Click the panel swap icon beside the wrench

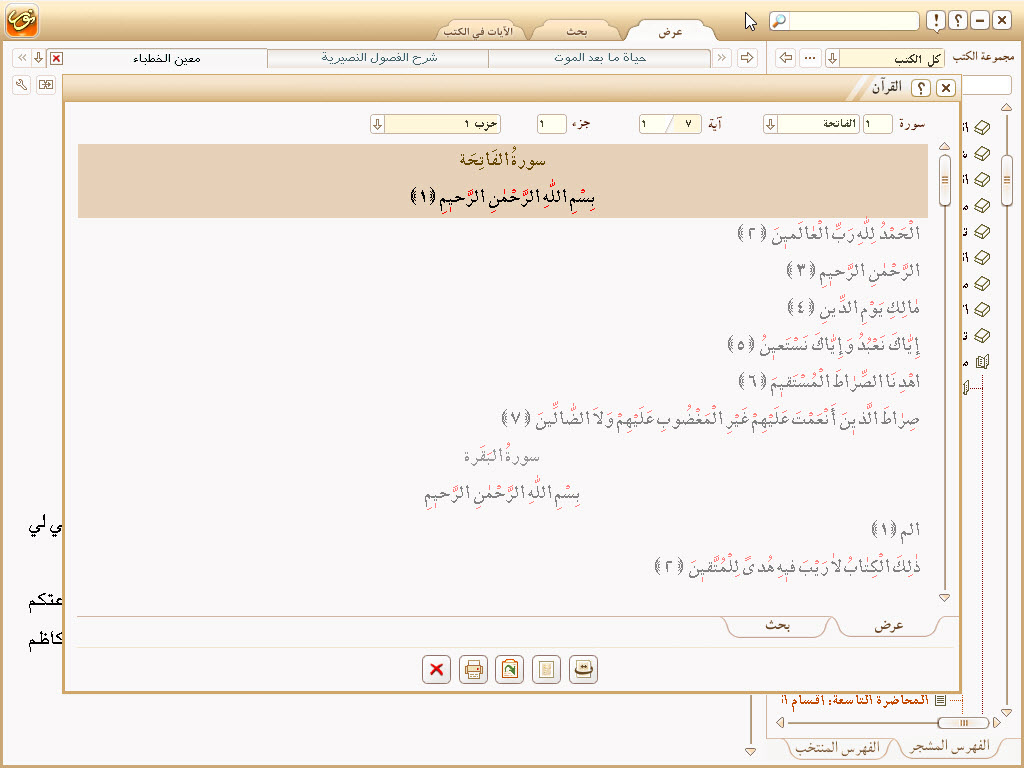(x=46, y=85)
